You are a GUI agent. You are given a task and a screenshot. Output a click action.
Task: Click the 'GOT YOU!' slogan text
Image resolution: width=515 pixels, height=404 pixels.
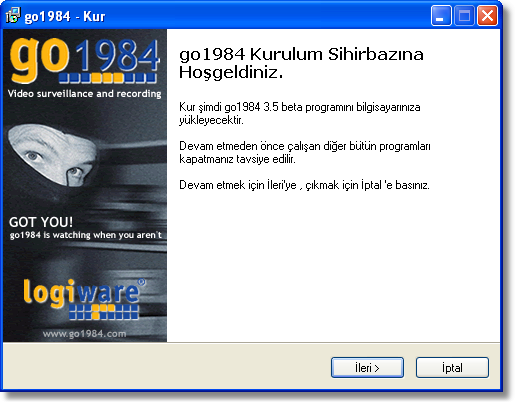pyautogui.click(x=41, y=222)
